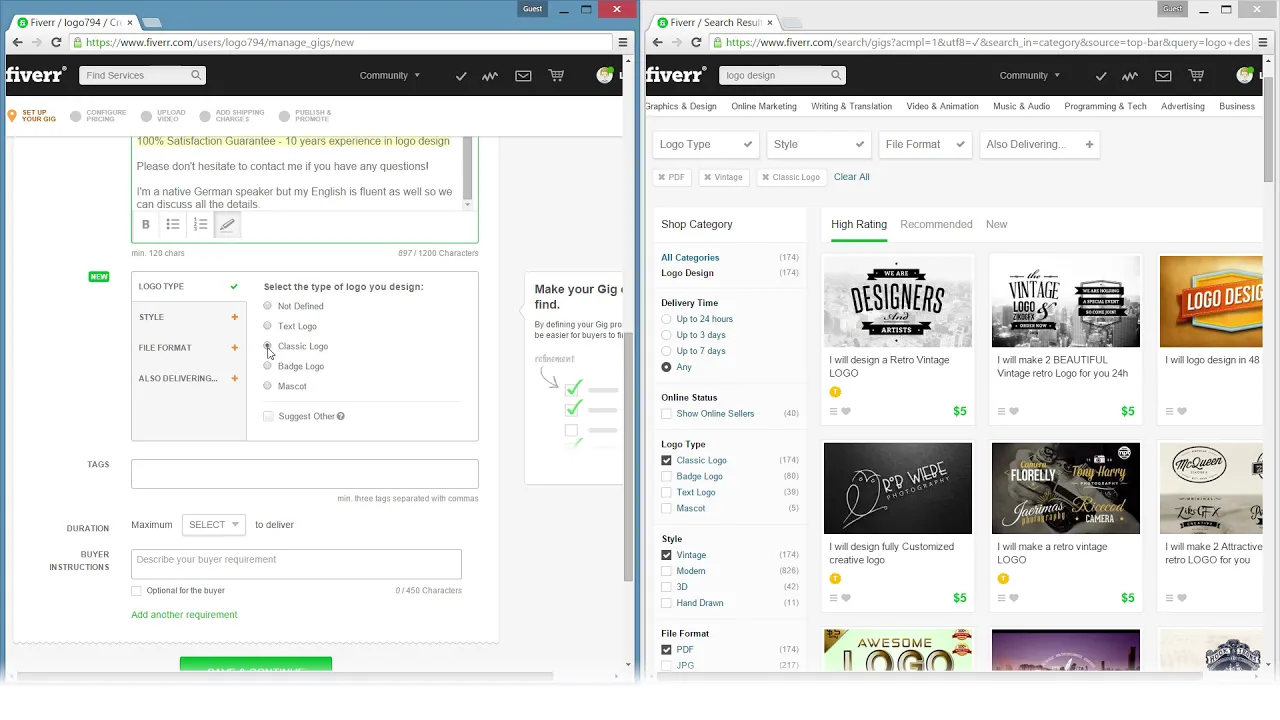
Task: Open messages envelope in right Fiverr header
Action: [x=1163, y=76]
